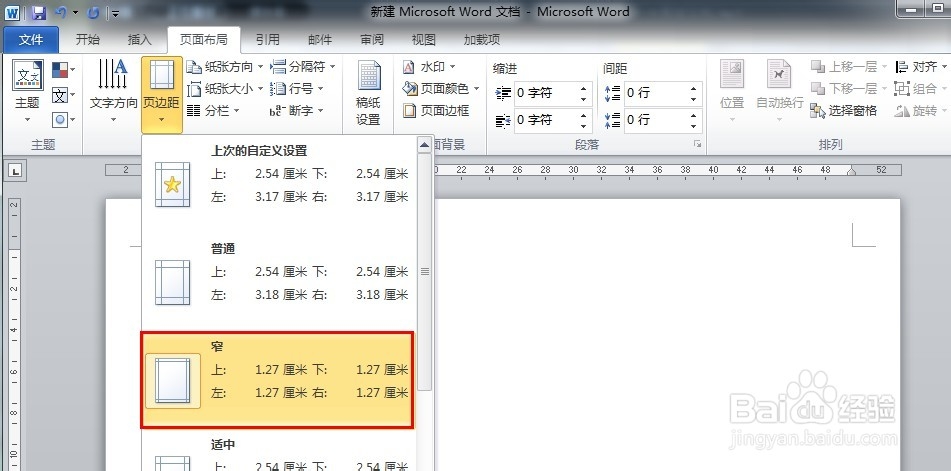Image resolution: width=951 pixels, height=471 pixels.
Task: Toggle the Margins (页边距) button
Action: [x=161, y=95]
